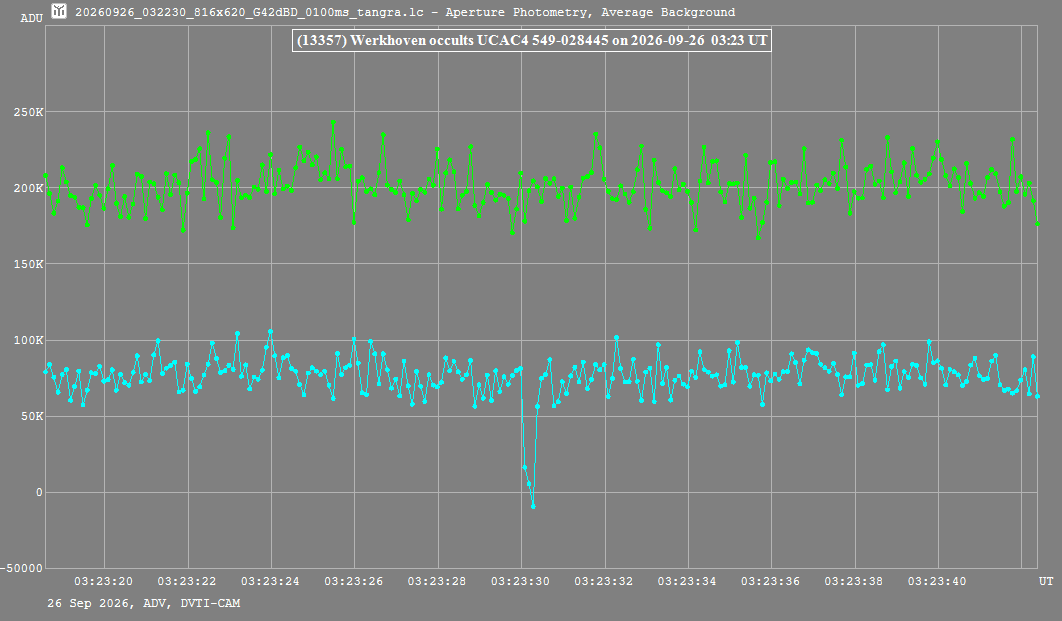Viewport: 1062px width, 621px height.
Task: Click the 03:23:22 time label
Action: [x=187, y=581]
